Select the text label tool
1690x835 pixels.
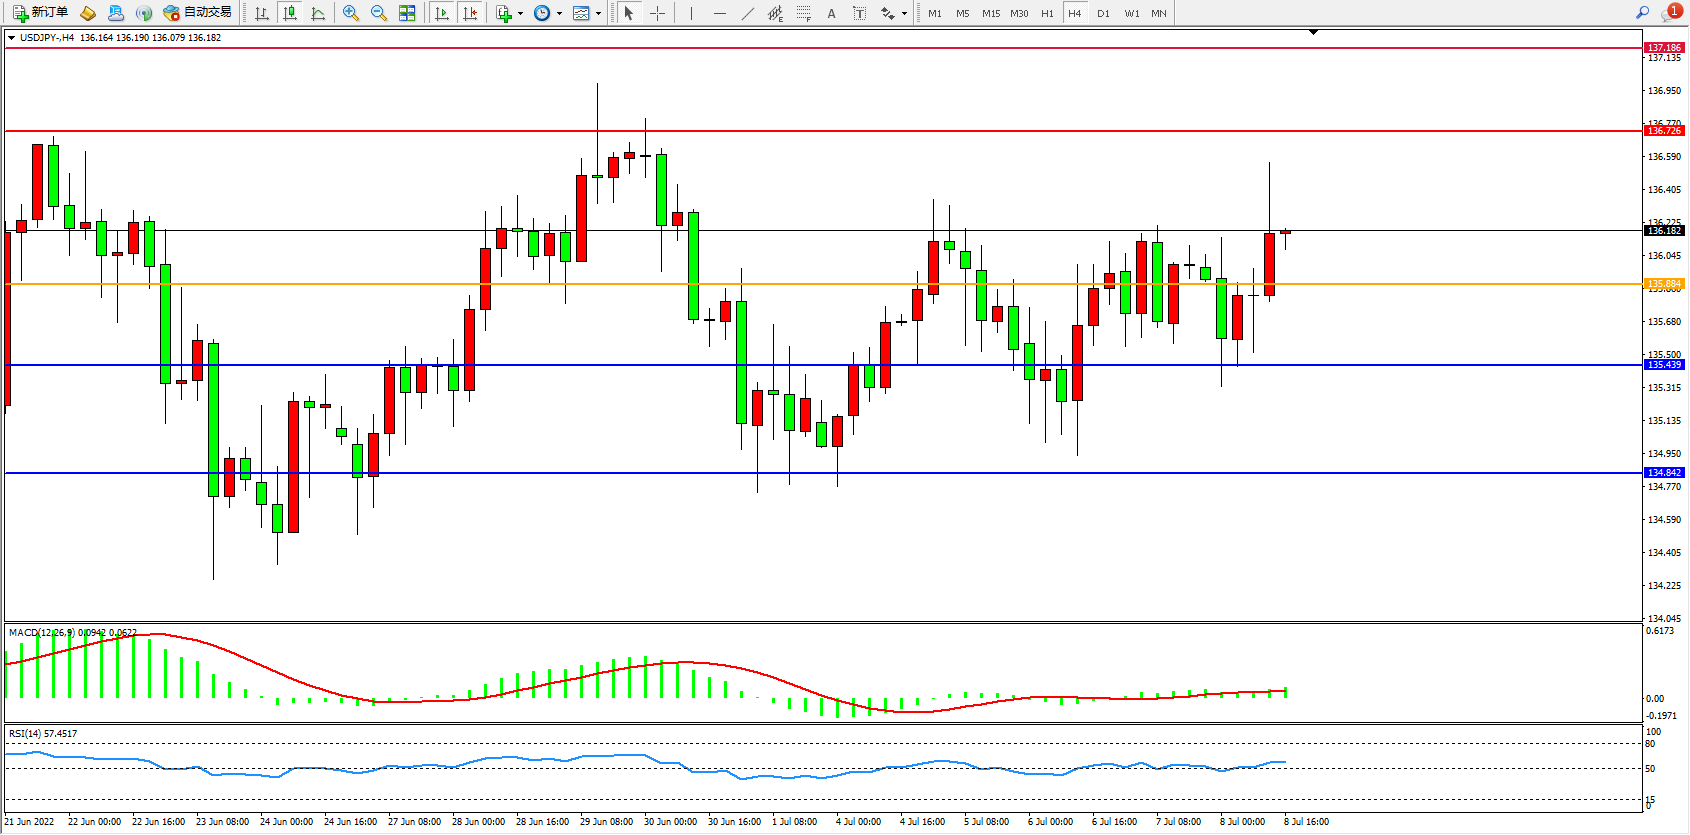[859, 13]
